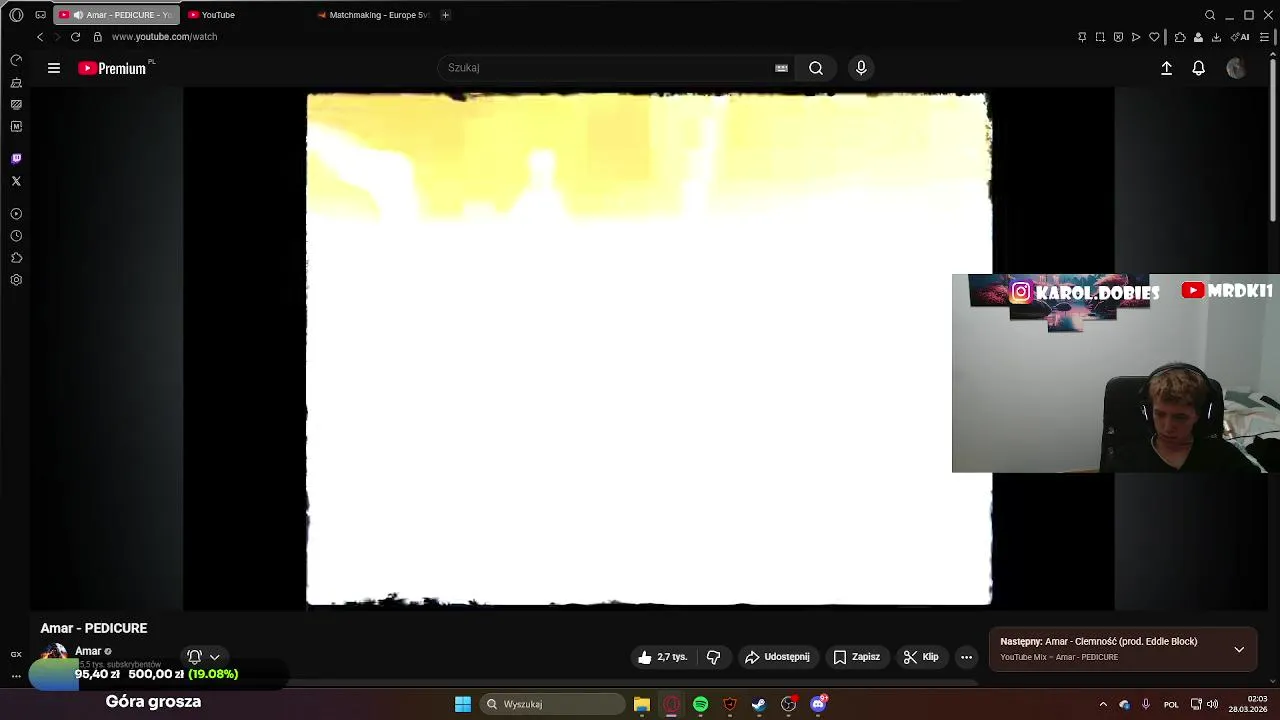Open the ad blocker shield icon

point(1118,37)
